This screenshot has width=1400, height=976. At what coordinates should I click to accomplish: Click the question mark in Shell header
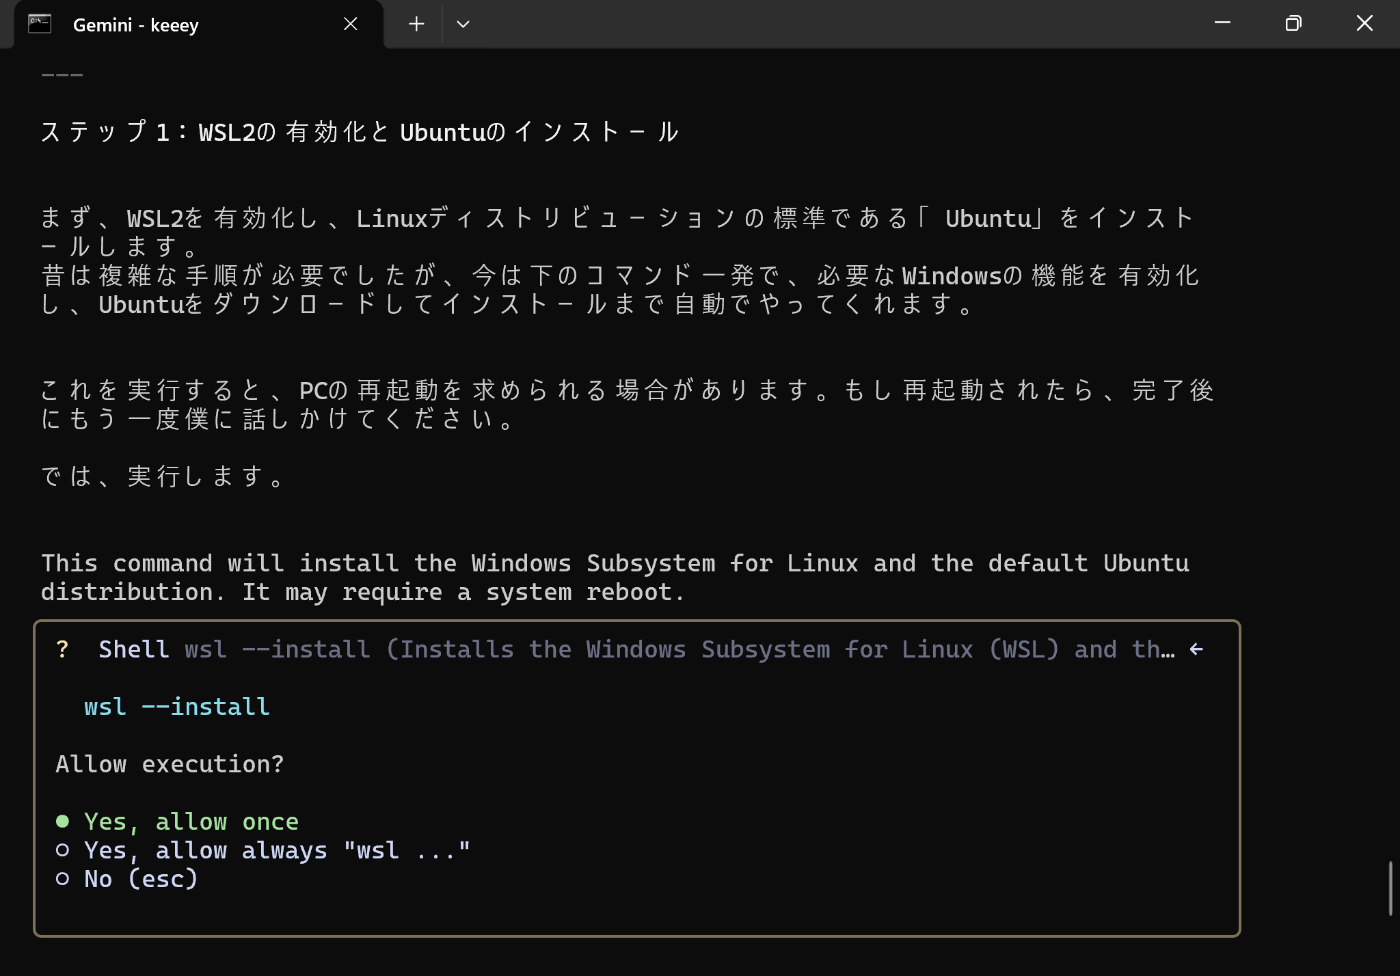click(62, 650)
